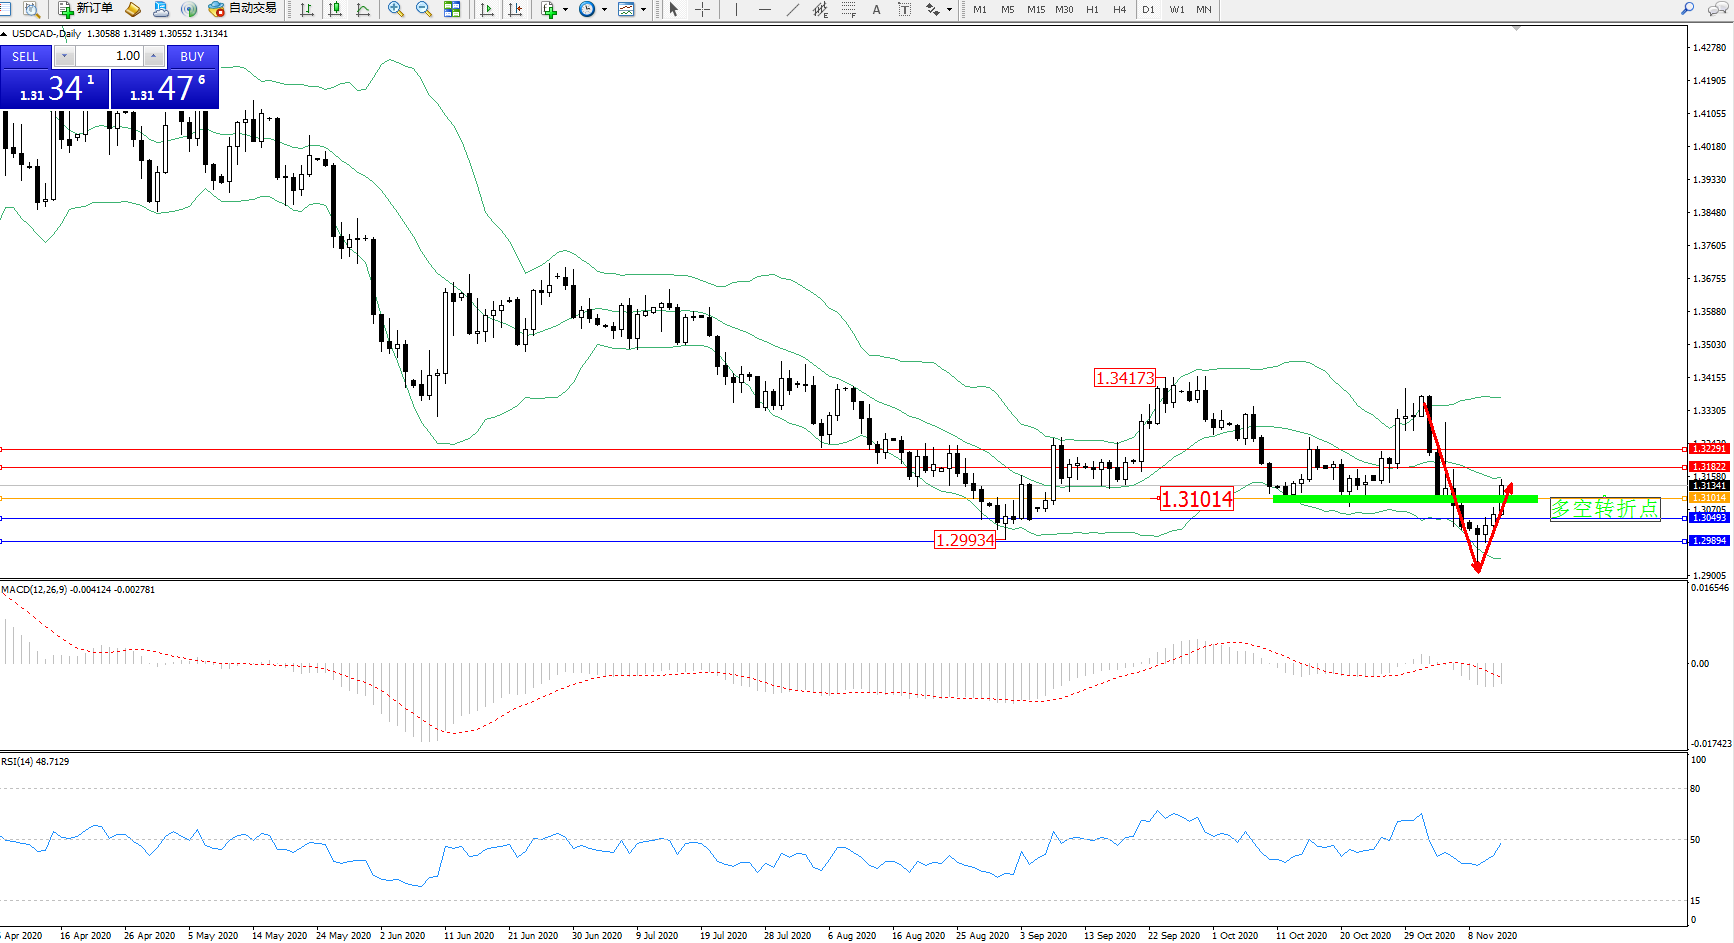The width and height of the screenshot is (1734, 943).
Task: Draw a horizontal line tool
Action: pos(765,9)
